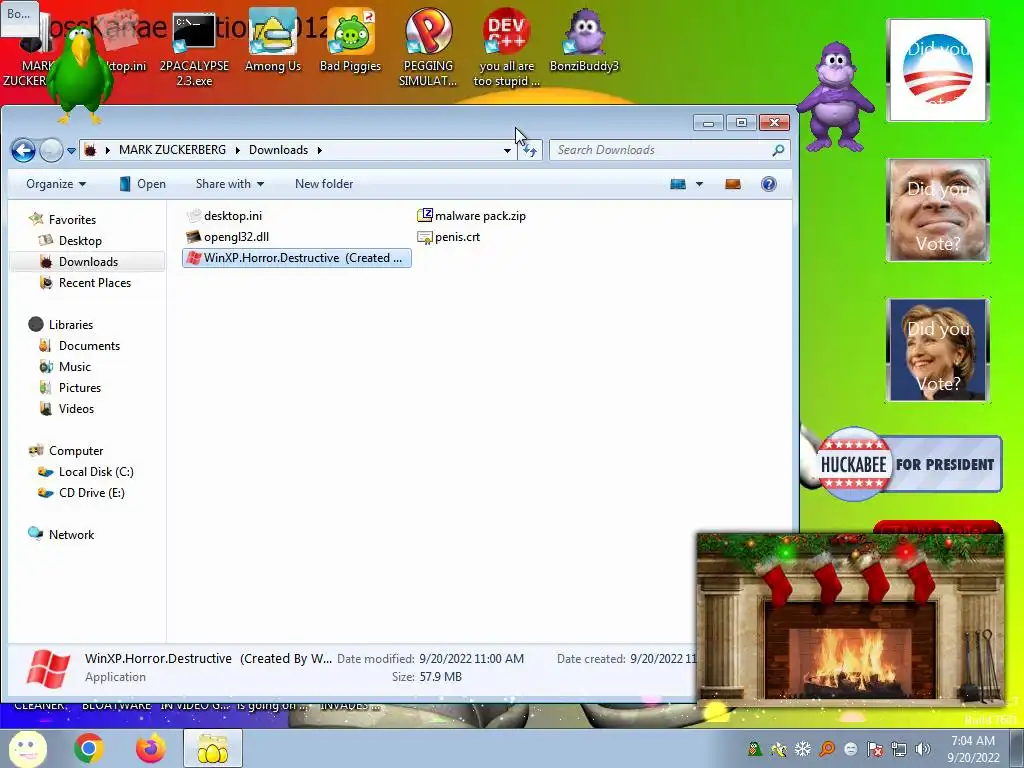This screenshot has width=1024, height=768.
Task: Click the Dev-C++ 'you all are too stupid' icon
Action: 507,49
